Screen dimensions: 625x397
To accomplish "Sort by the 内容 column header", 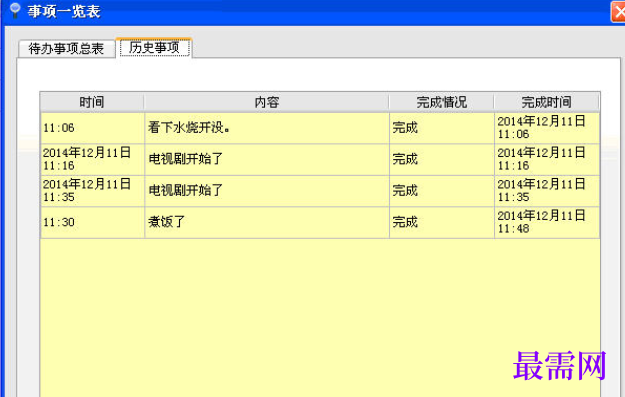I will coord(267,102).
